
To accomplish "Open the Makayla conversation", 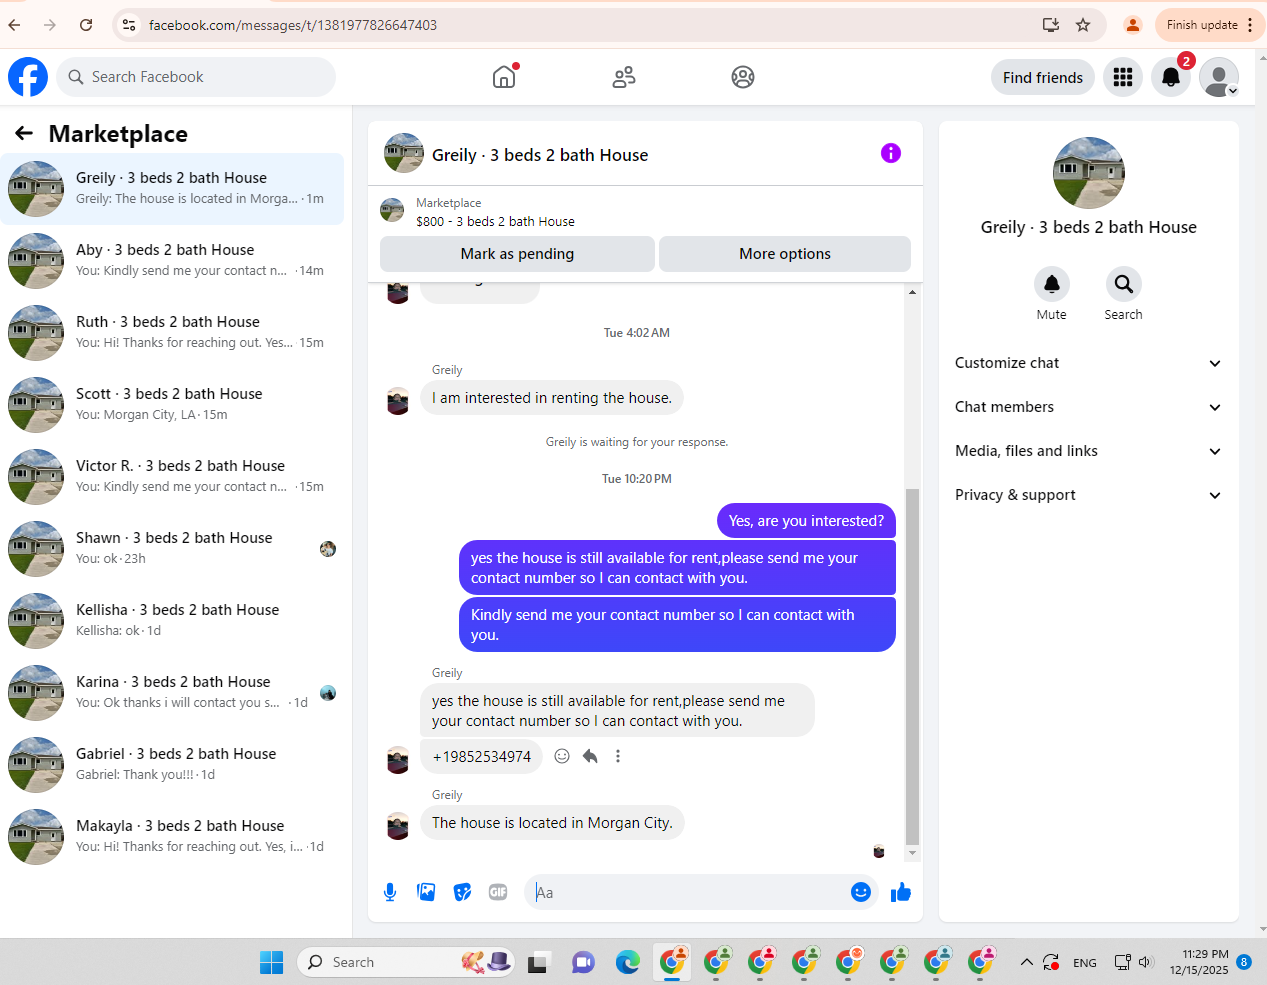I will [x=172, y=837].
